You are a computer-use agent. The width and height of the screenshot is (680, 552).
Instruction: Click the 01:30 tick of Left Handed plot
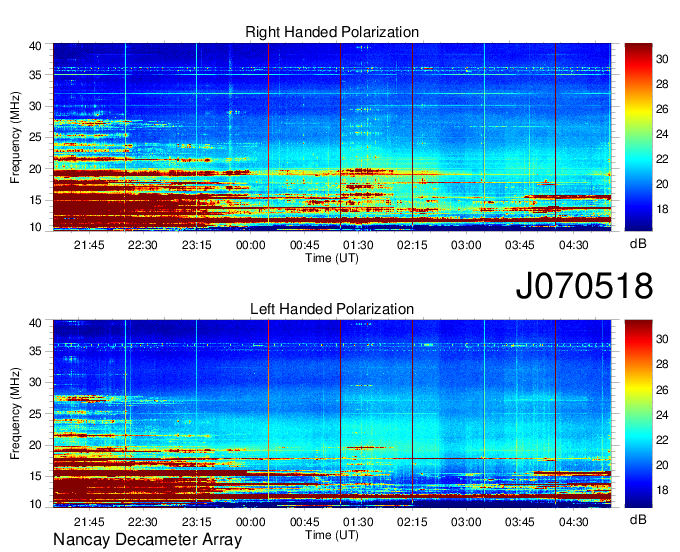(x=358, y=522)
